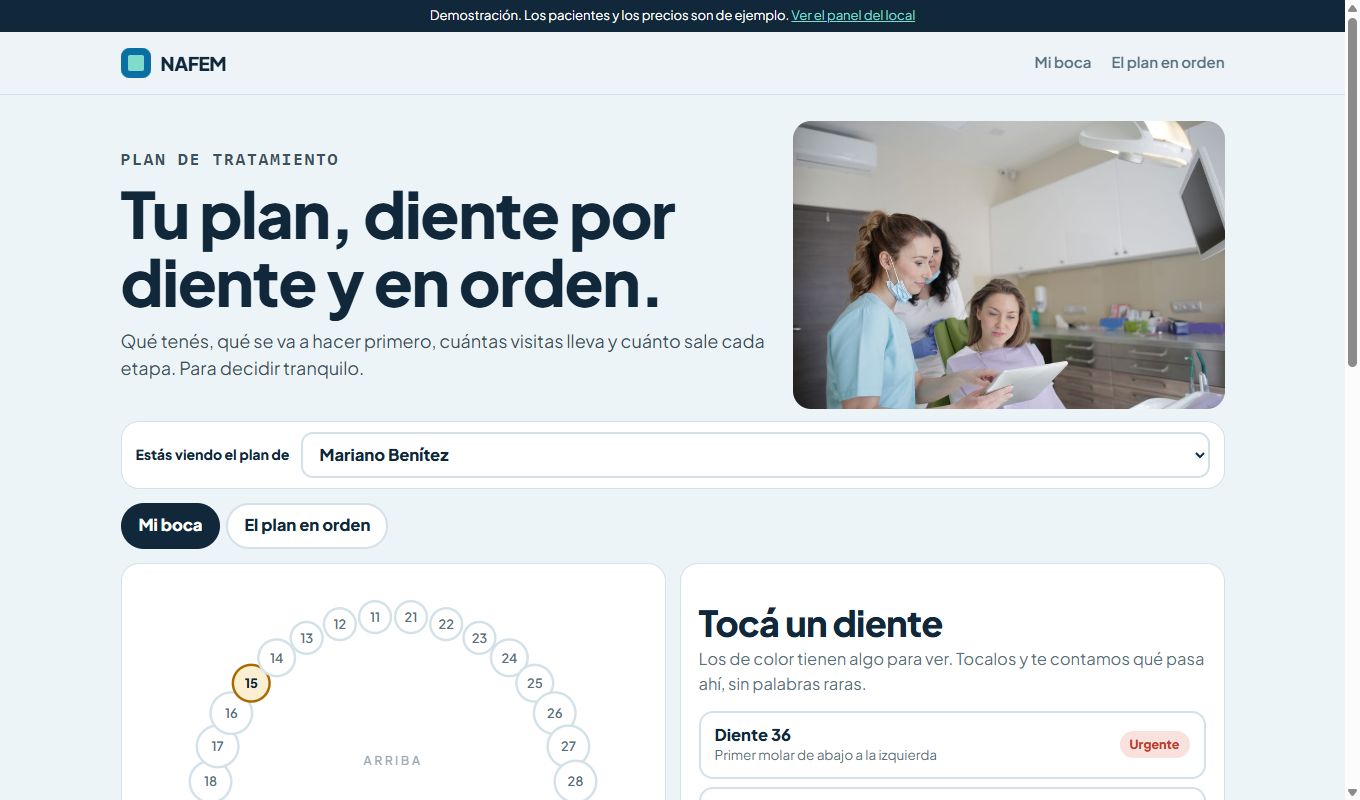The width and height of the screenshot is (1360, 800).
Task: Tap tooth 12 in the upper arch
Action: tap(340, 624)
